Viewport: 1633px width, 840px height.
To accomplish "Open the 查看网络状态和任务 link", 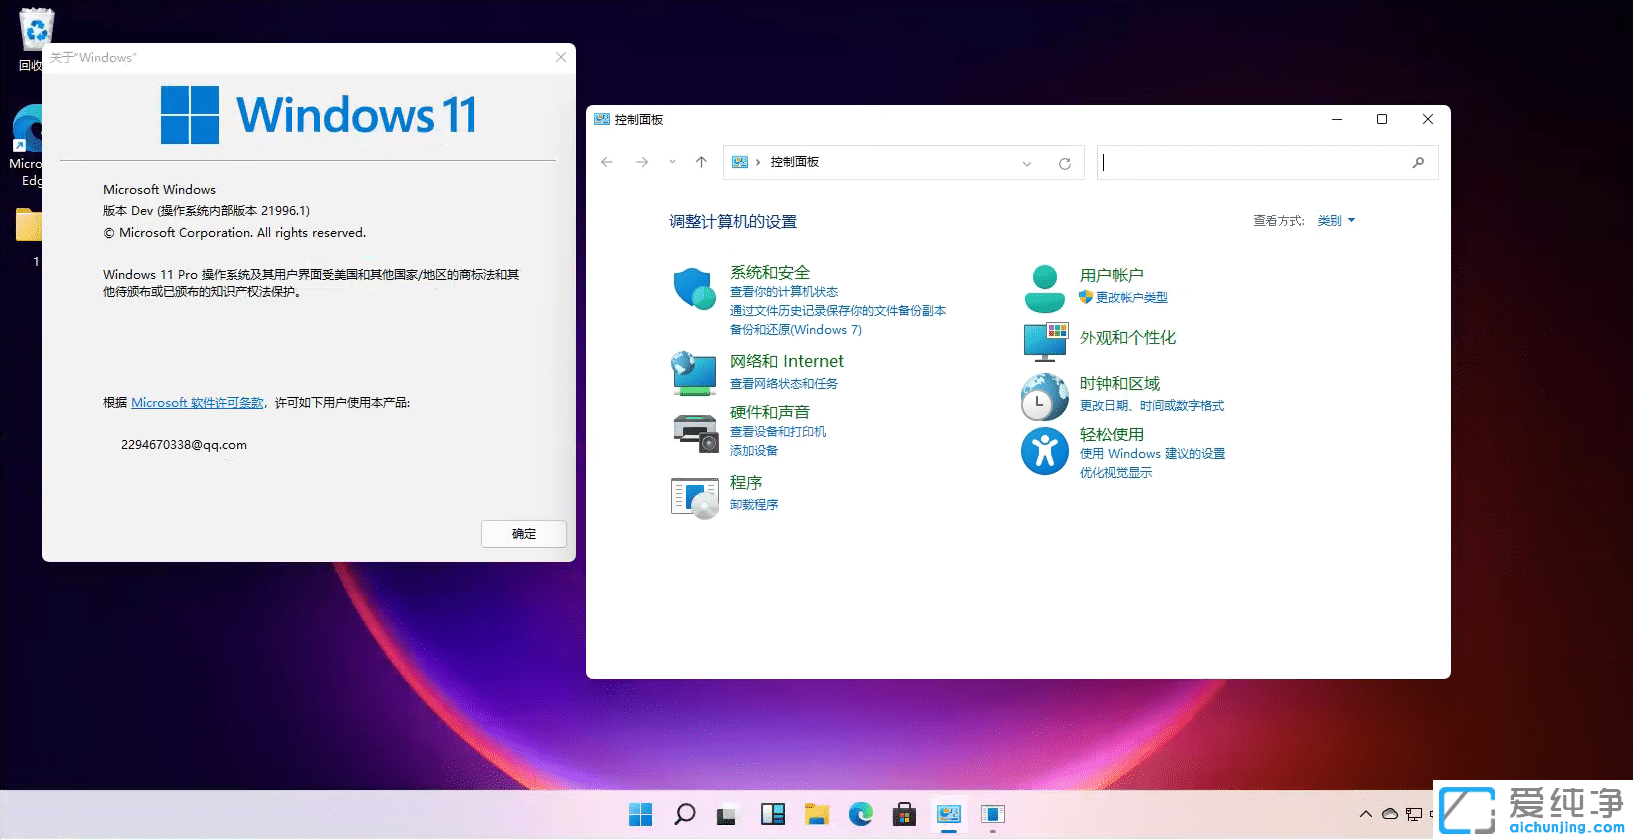I will click(784, 384).
